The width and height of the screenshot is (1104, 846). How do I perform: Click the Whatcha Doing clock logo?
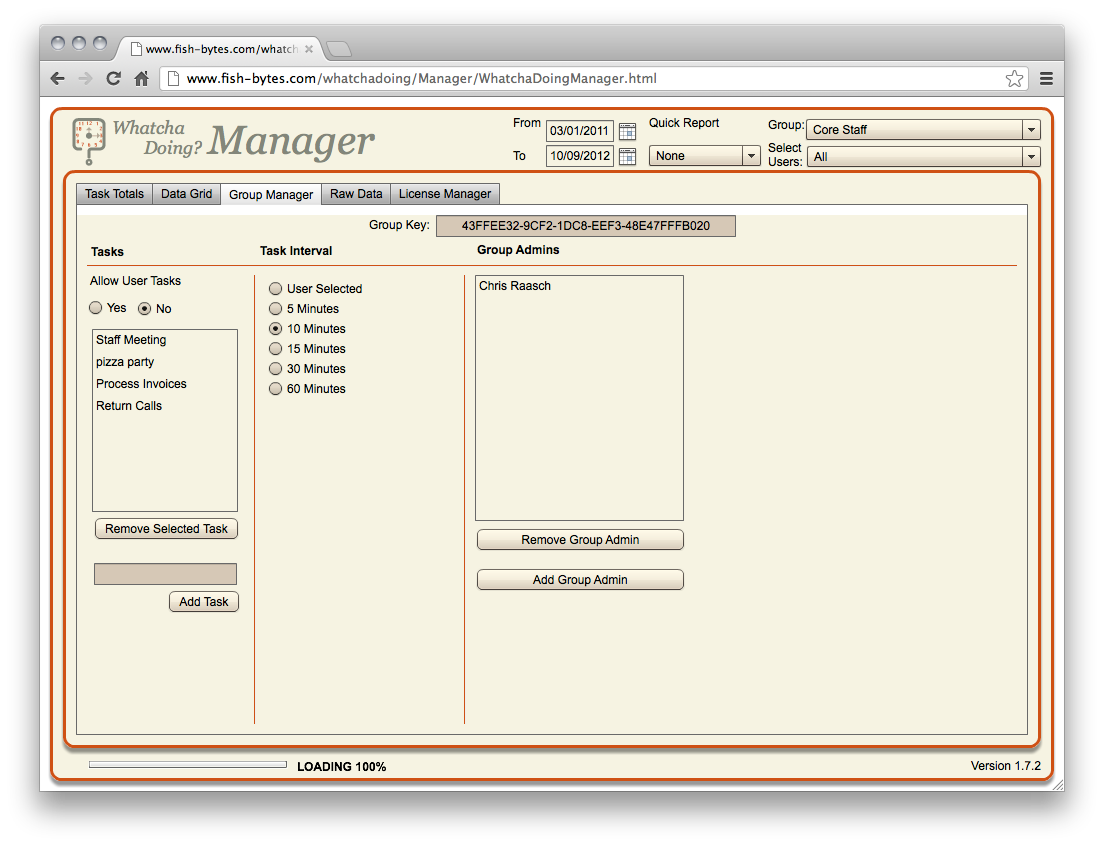point(88,139)
